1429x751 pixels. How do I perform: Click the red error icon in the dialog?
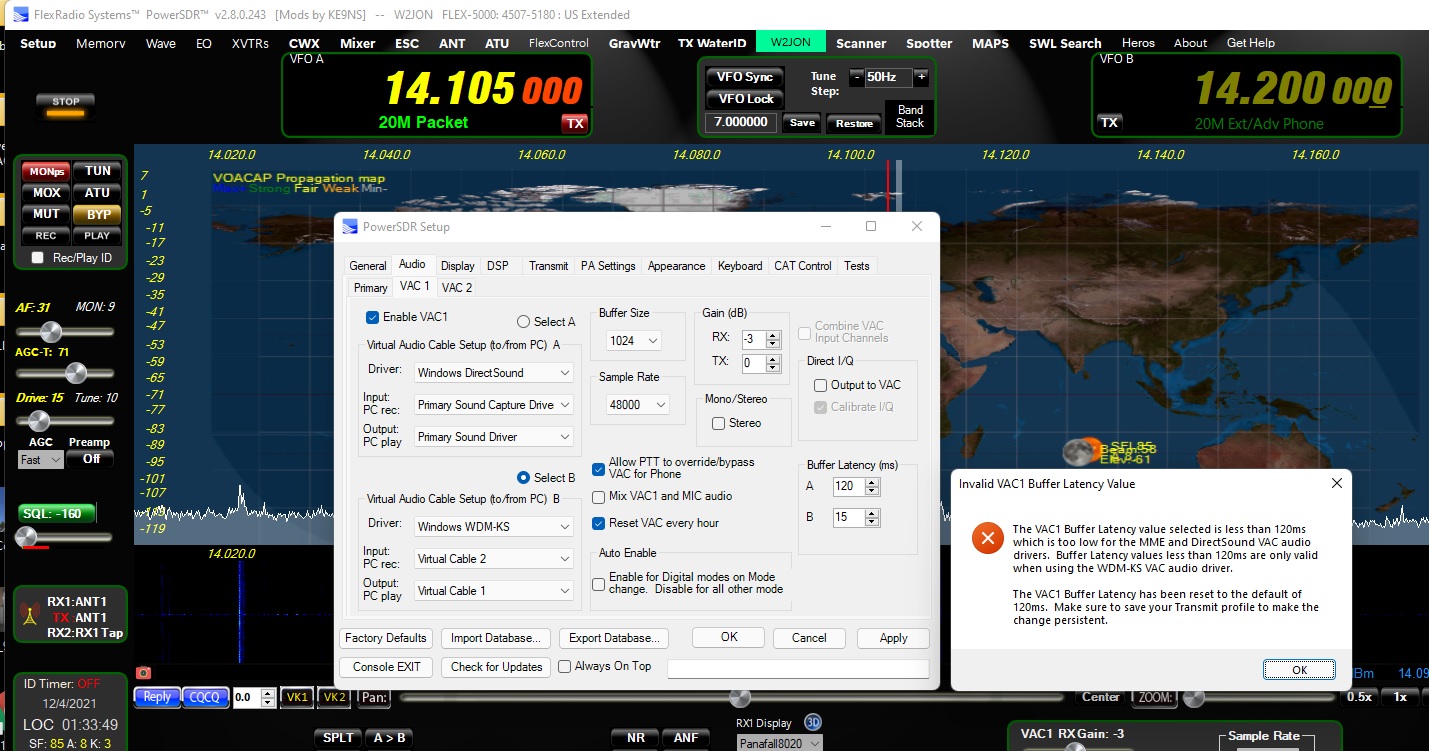[987, 538]
